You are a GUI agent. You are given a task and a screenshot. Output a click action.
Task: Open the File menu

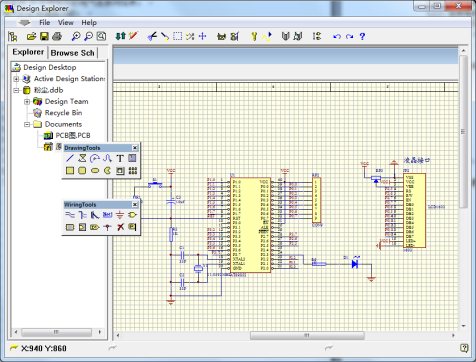point(45,23)
